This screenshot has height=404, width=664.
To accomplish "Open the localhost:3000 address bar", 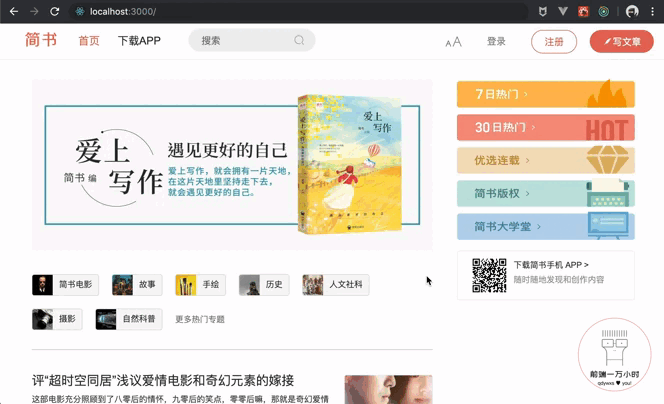I will pyautogui.click(x=299, y=11).
